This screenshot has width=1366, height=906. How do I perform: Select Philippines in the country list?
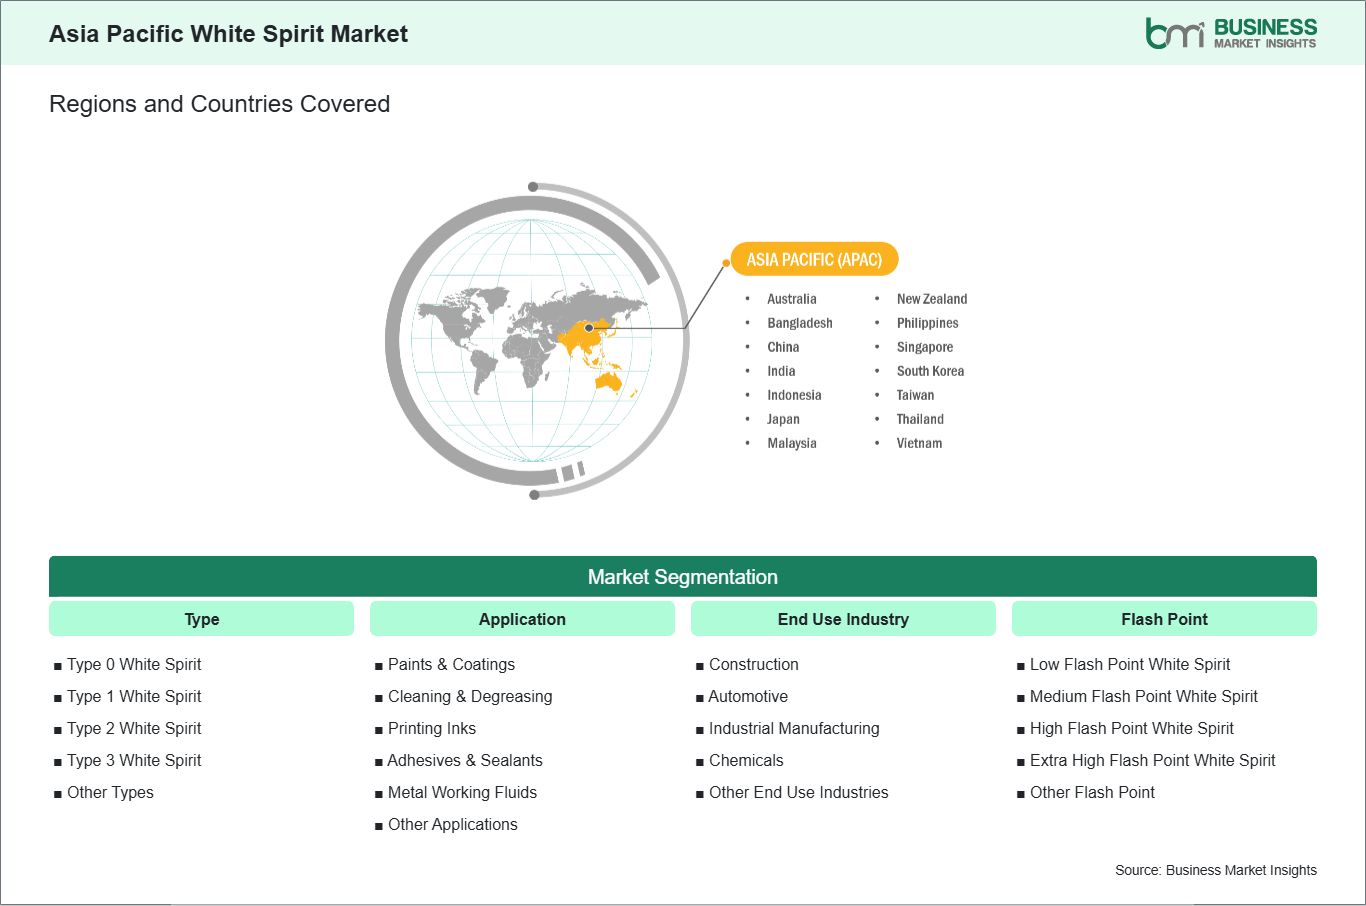coord(927,323)
